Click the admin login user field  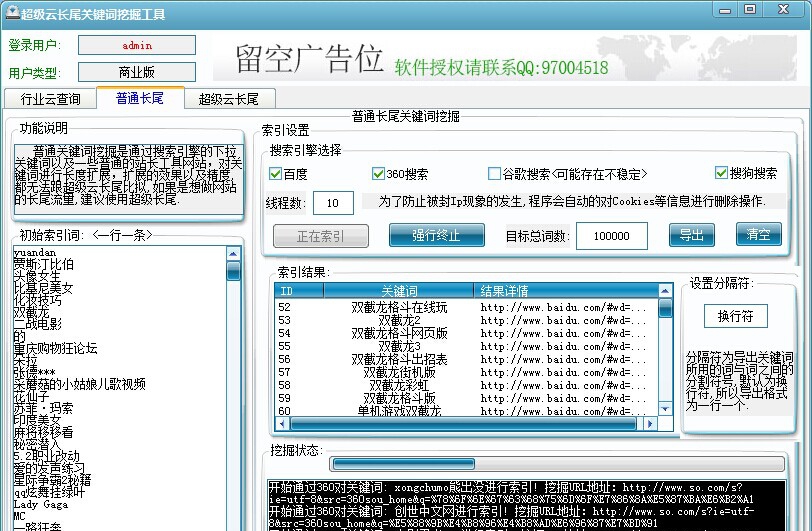(x=137, y=45)
